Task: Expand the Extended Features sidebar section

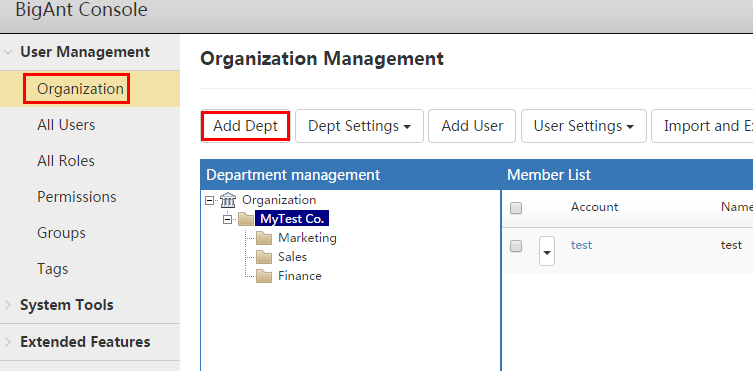Action: [8, 342]
